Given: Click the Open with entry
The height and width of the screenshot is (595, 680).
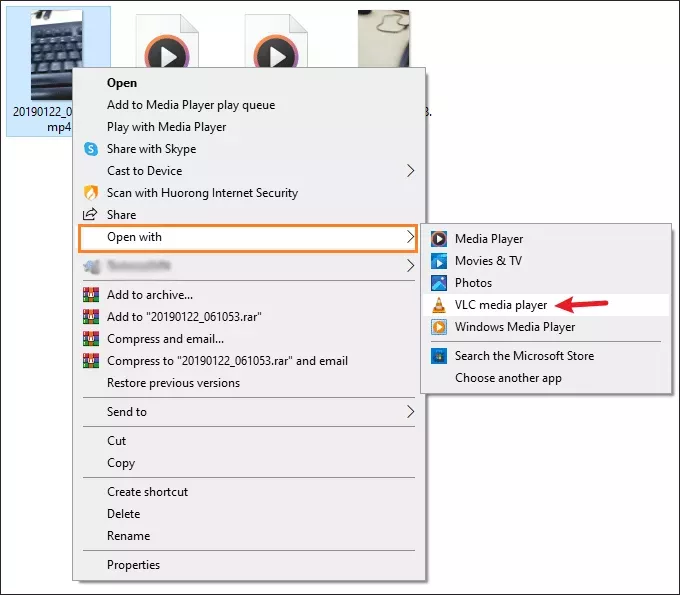Looking at the screenshot, I should [x=248, y=238].
